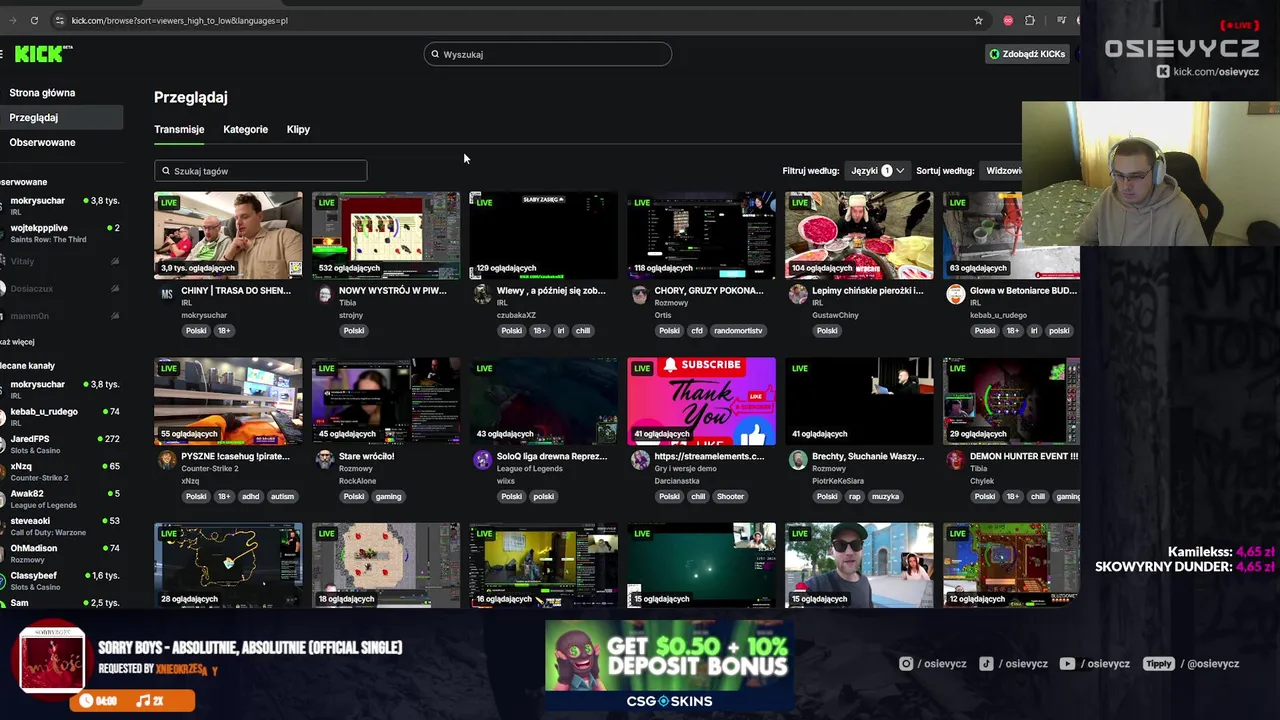The height and width of the screenshot is (720, 1280).
Task: Click the Tibia category under strojny's stream
Action: click(347, 303)
